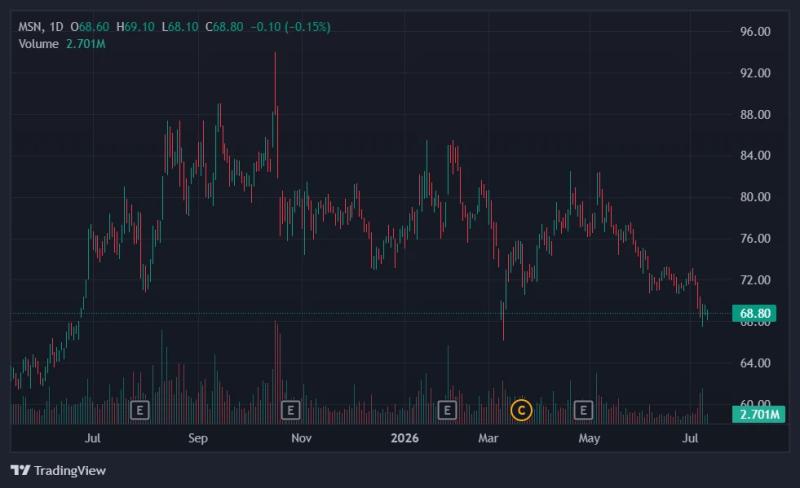Click the 80.00 label on the price axis
This screenshot has height=488, width=800.
tap(755, 197)
